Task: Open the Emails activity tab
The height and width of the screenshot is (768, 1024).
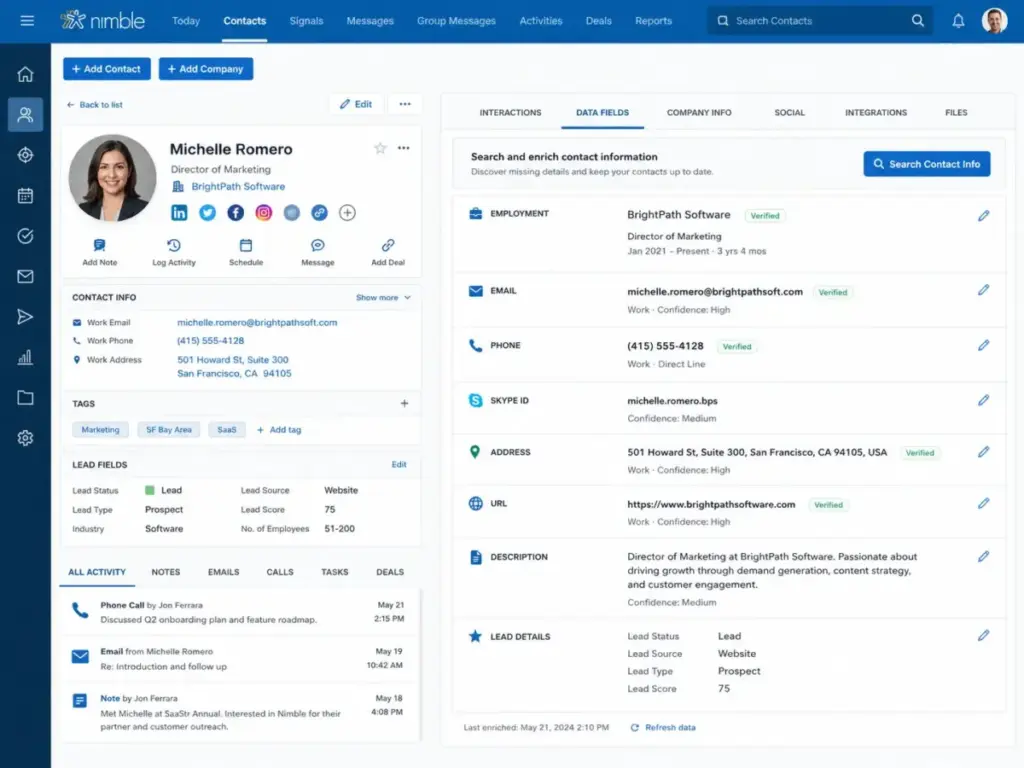Action: point(223,571)
